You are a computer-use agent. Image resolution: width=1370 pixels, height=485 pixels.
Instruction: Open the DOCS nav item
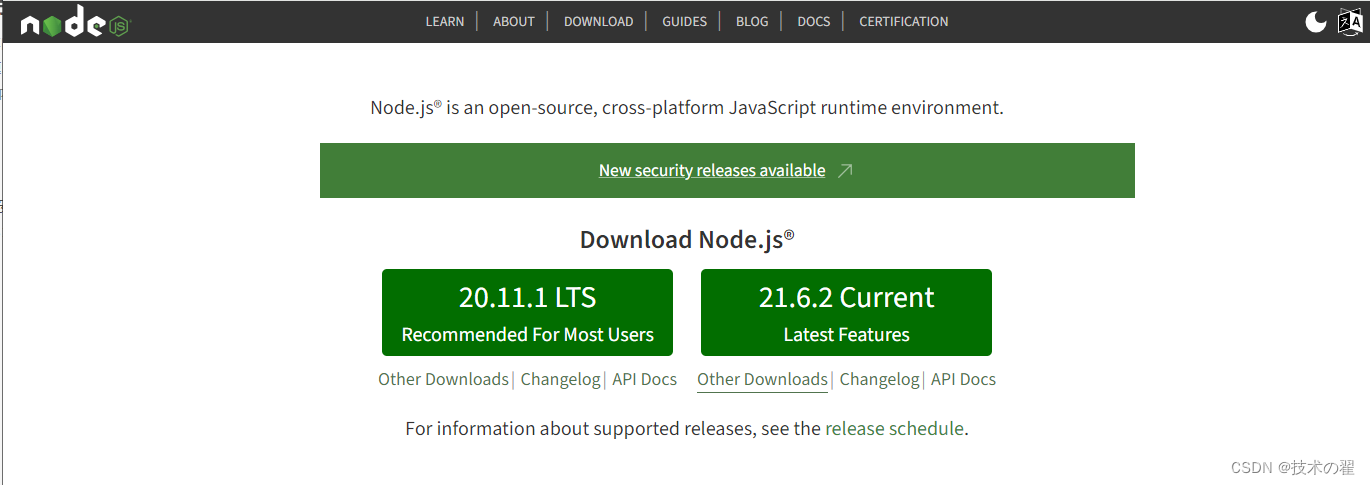tap(814, 21)
